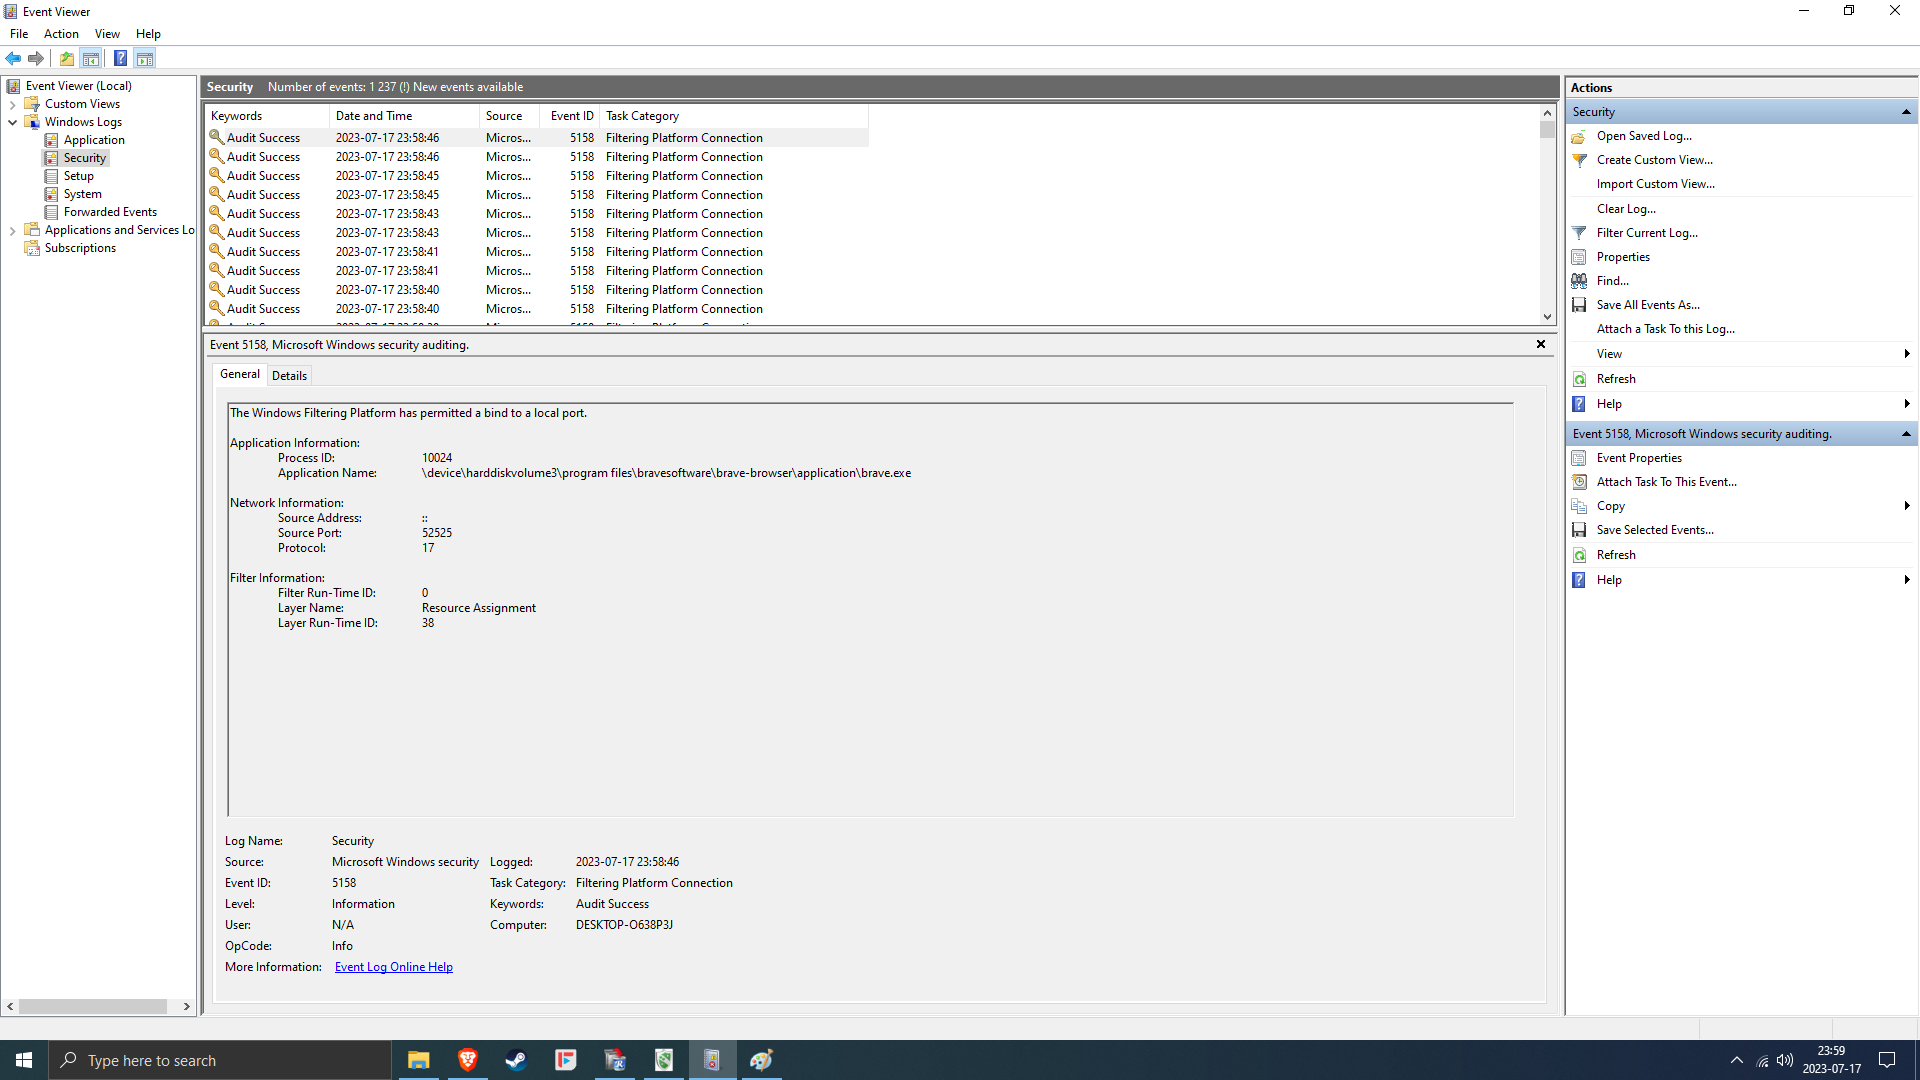Collapse the Windows Logs tree node
Screen dimensions: 1920x1080
point(12,122)
